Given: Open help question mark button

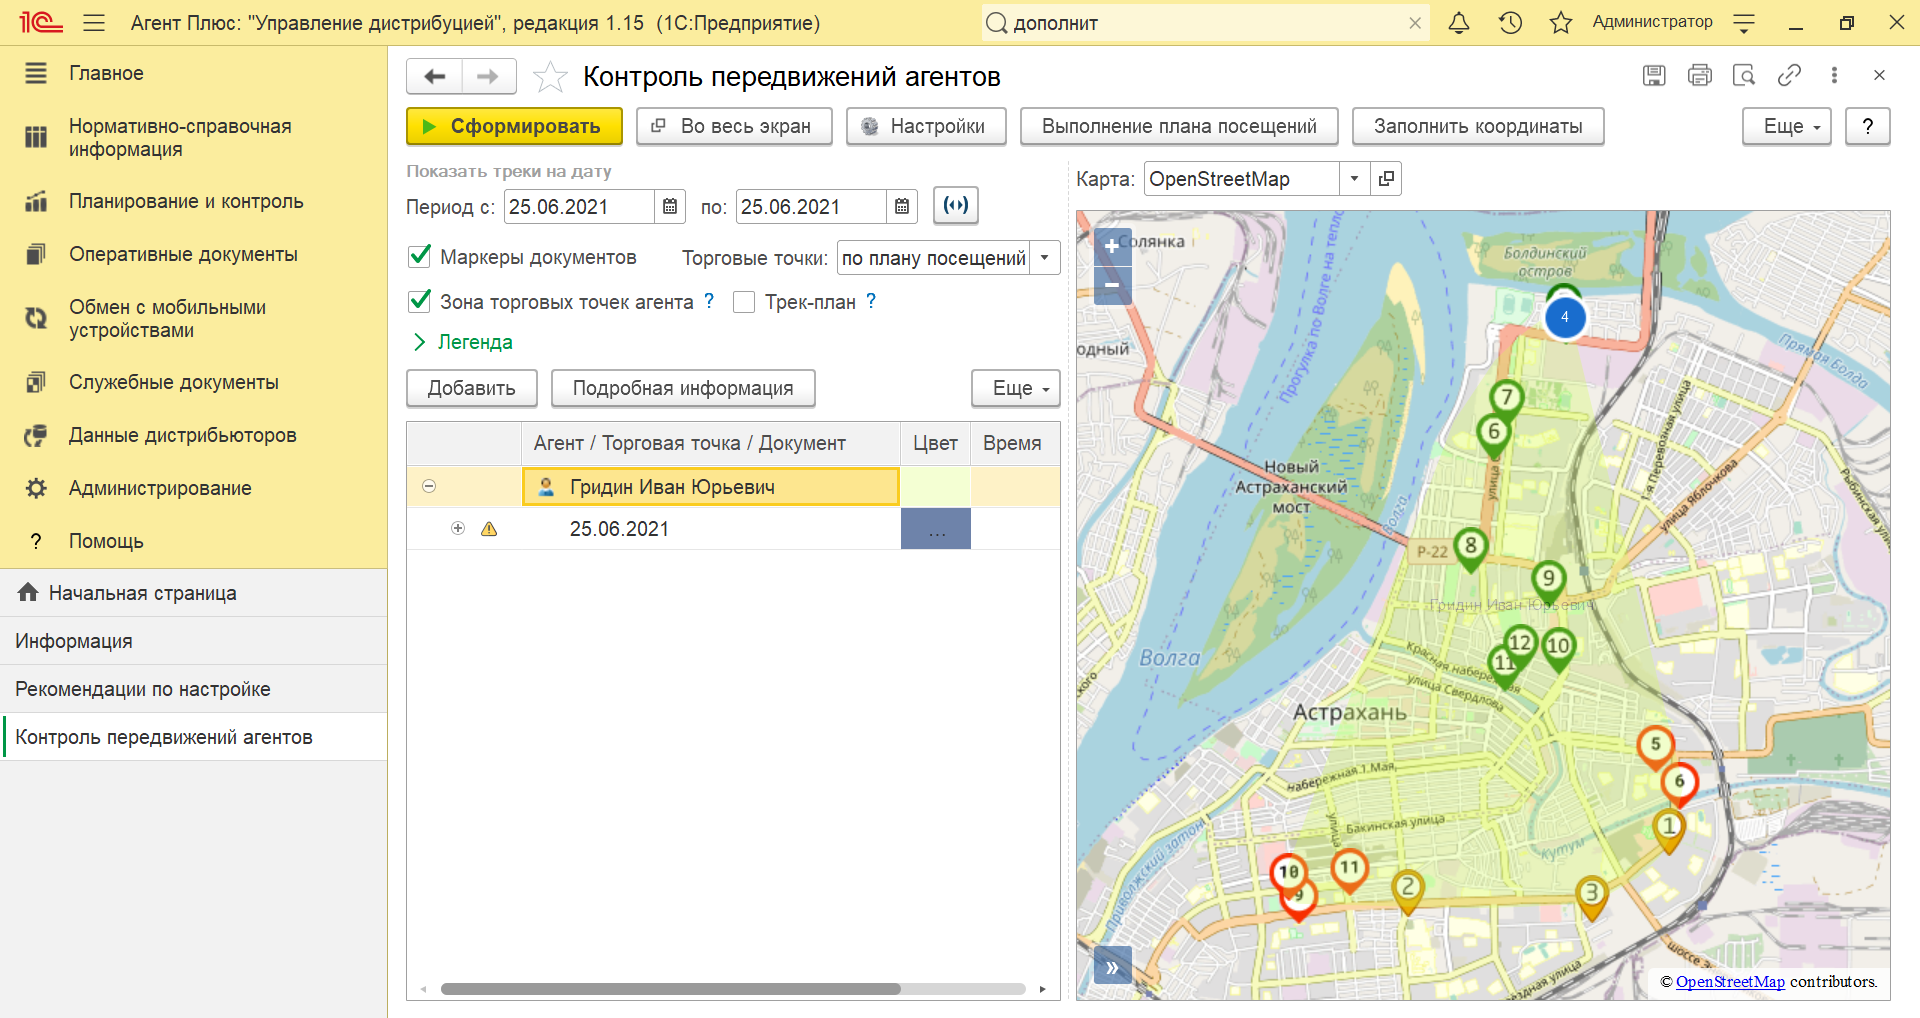Looking at the screenshot, I should point(1867,126).
